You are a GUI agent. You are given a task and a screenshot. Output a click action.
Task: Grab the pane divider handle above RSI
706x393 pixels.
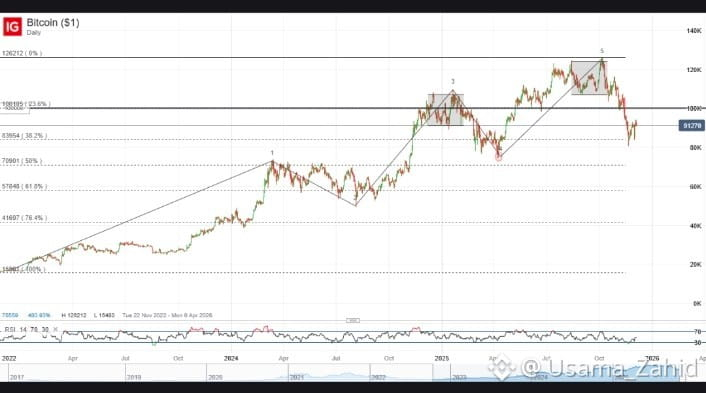click(x=353, y=321)
